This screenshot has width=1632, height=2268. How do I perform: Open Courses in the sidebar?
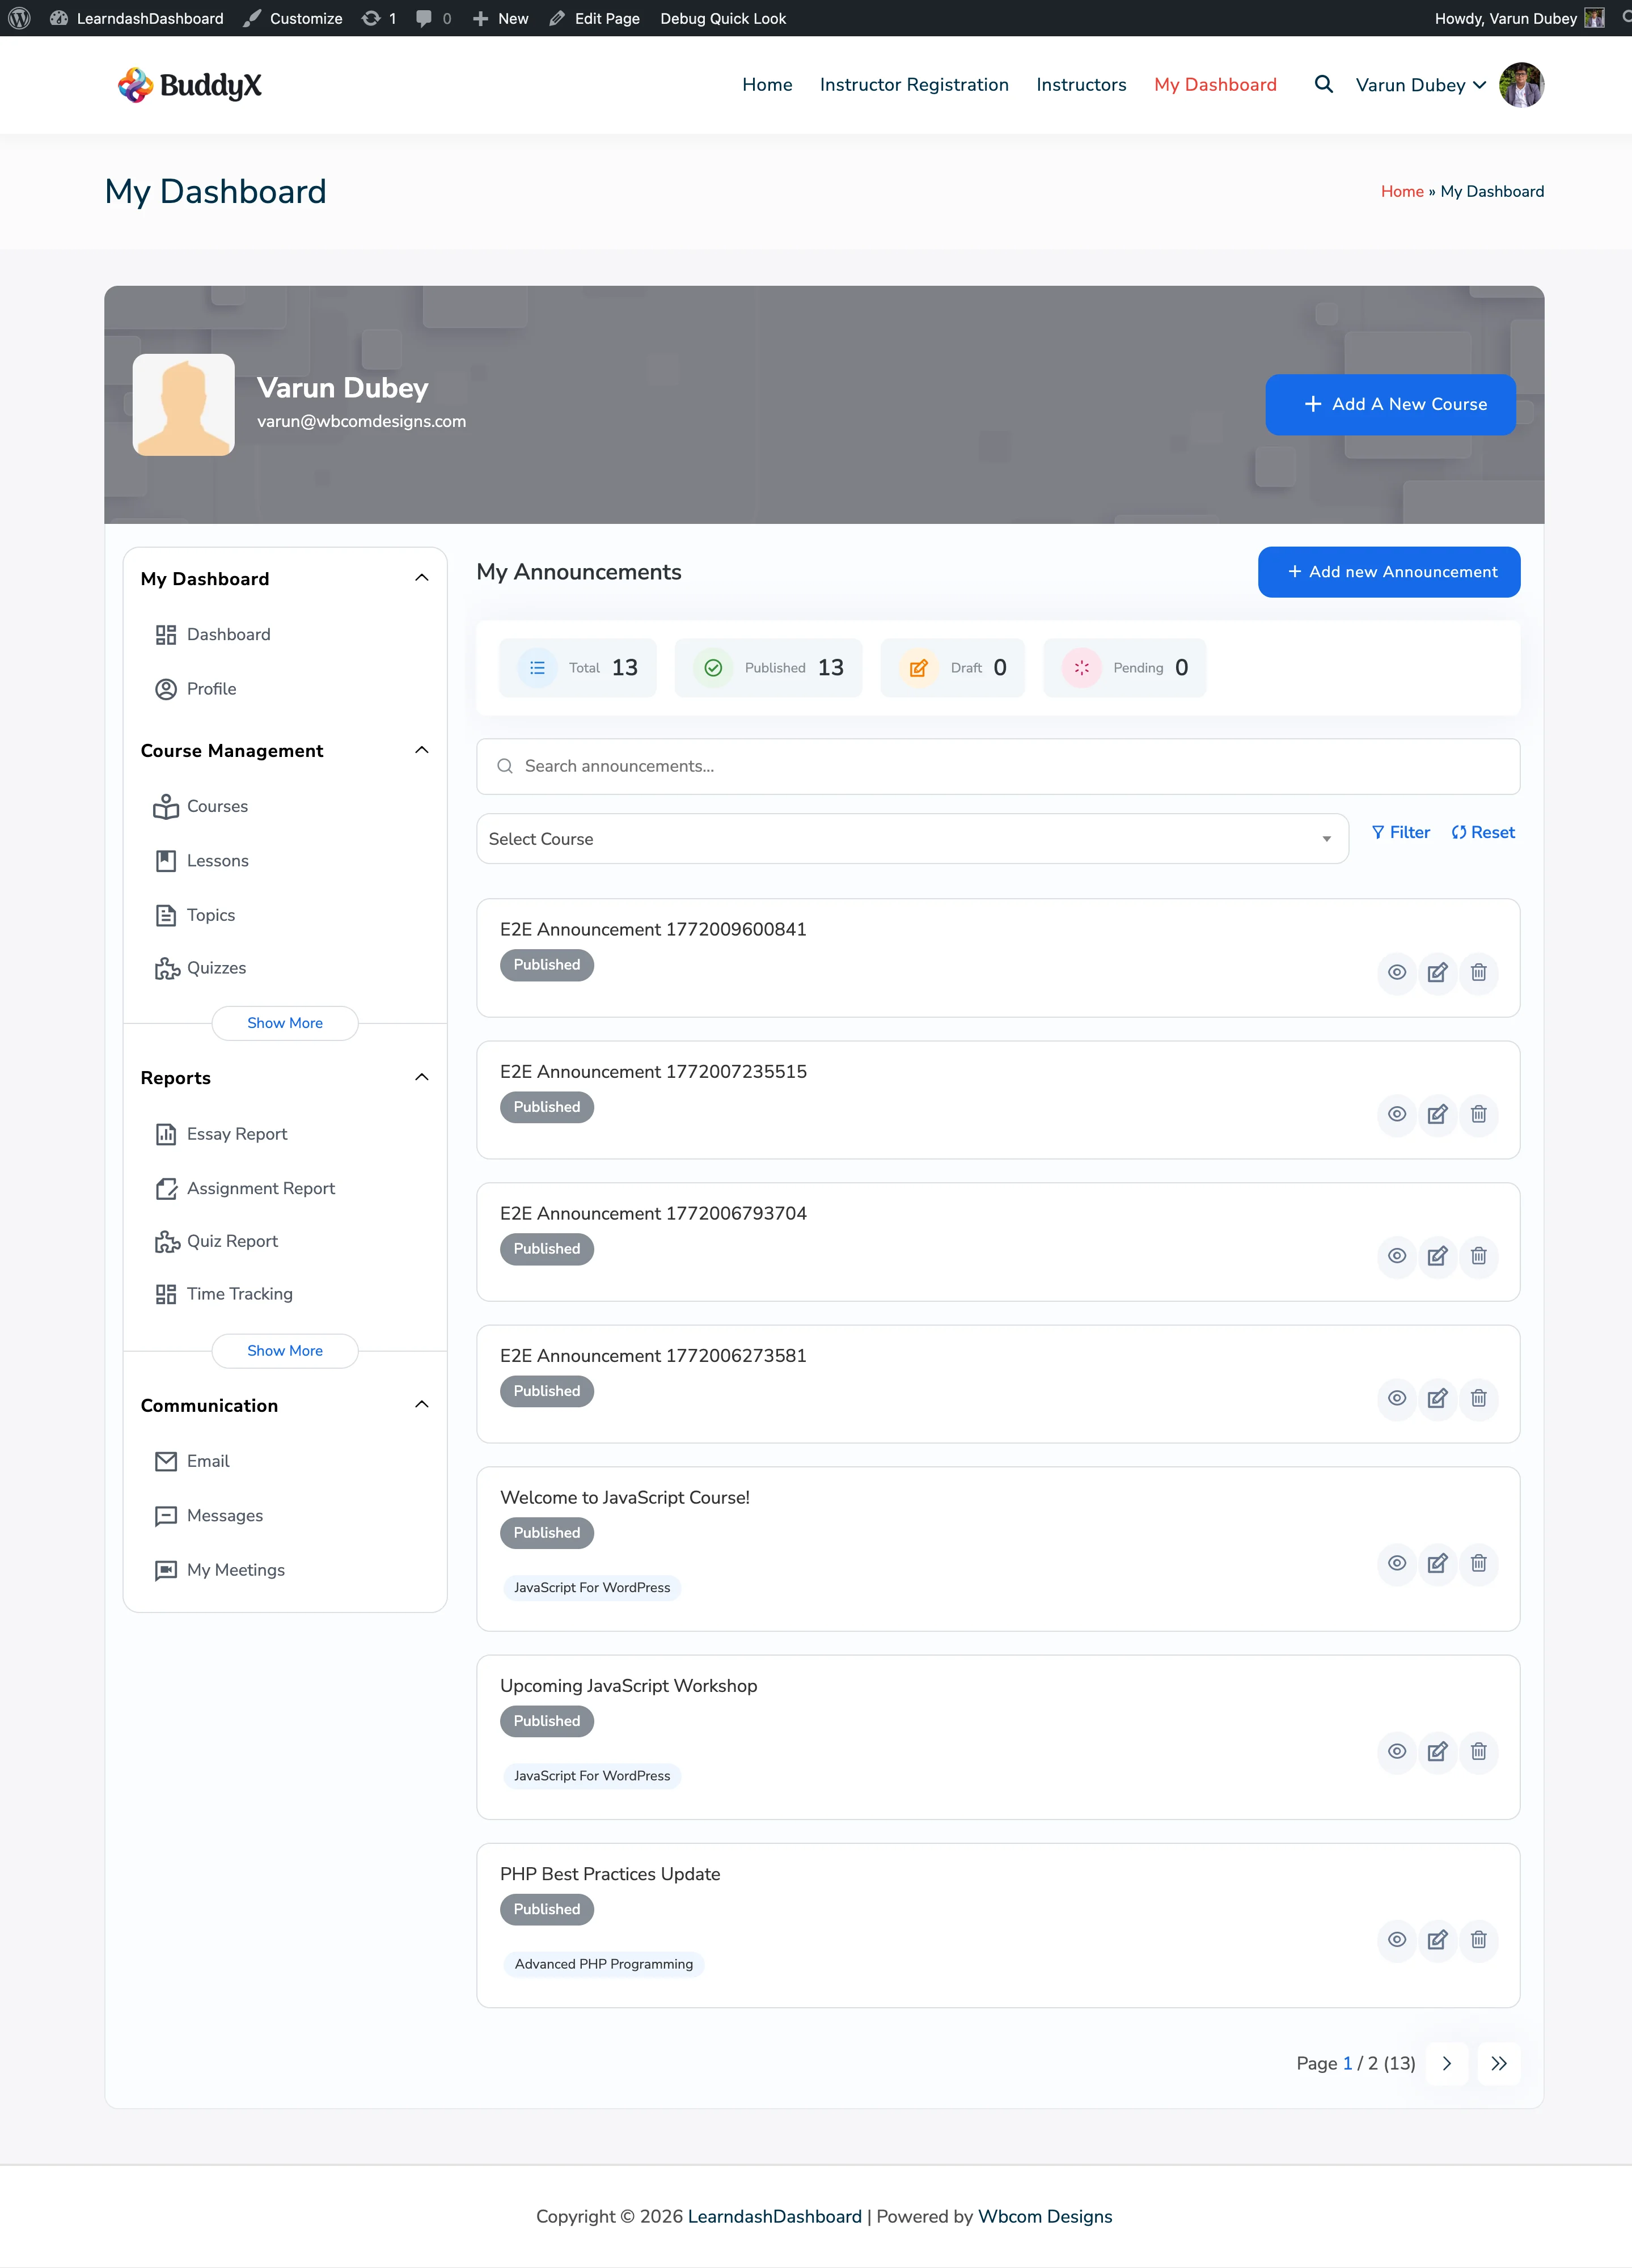point(201,806)
